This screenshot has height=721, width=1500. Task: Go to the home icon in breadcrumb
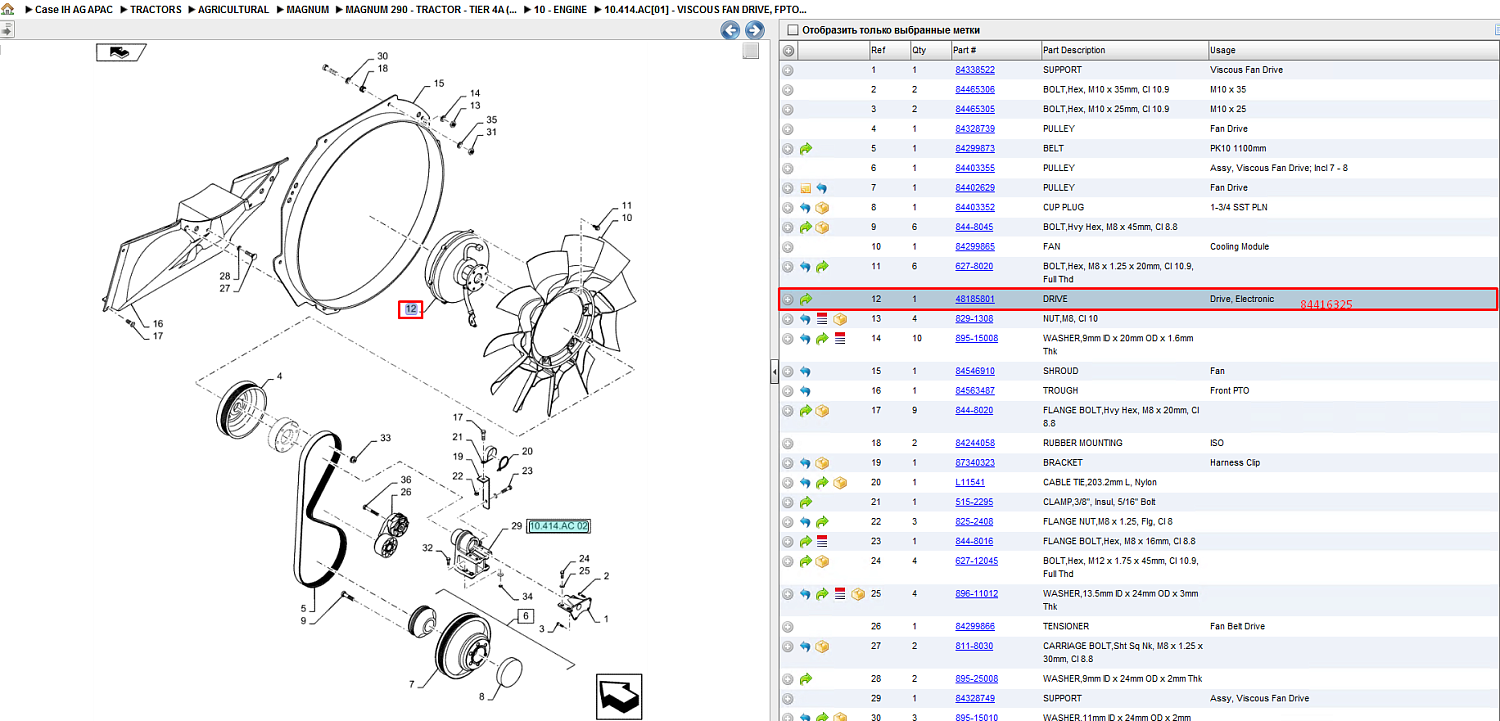(8, 9)
